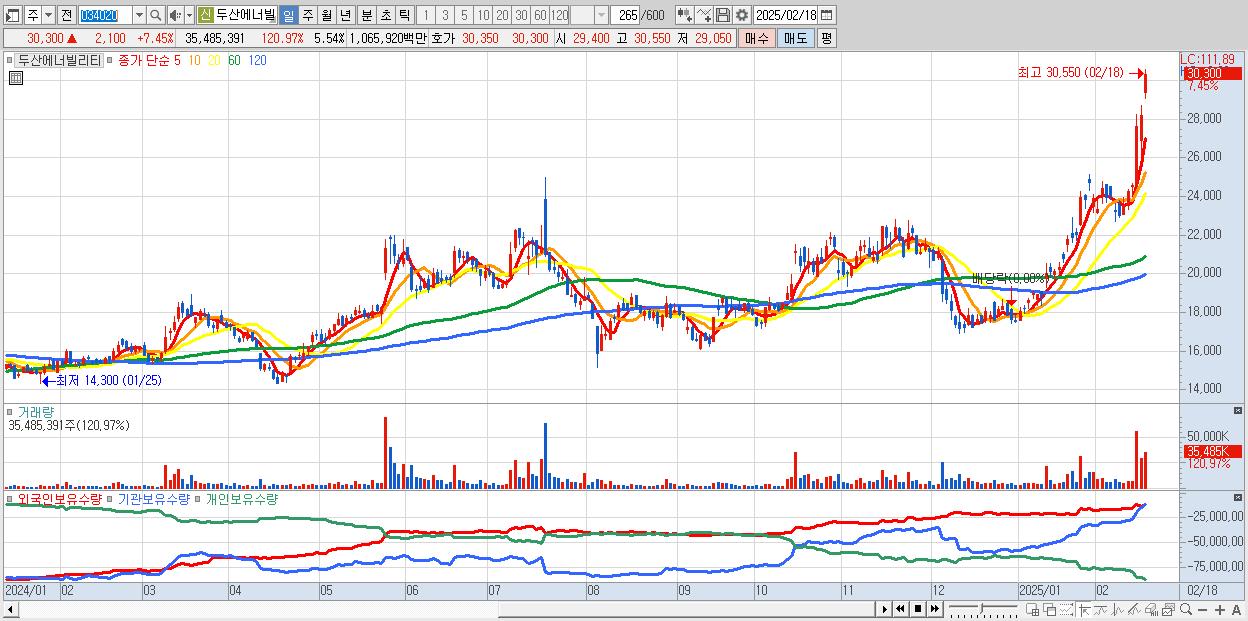This screenshot has width=1248, height=621.
Task: Click the 매수 buy button
Action: pyautogui.click(x=758, y=38)
